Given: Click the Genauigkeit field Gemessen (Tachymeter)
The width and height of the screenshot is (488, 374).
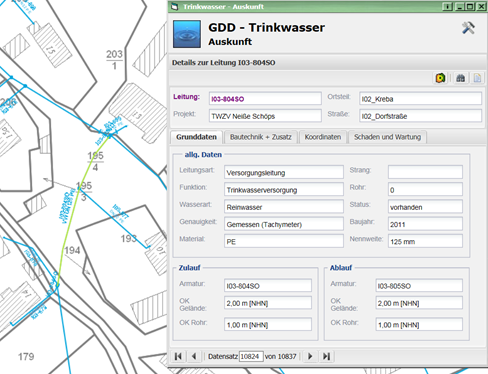Looking at the screenshot, I should pos(284,224).
